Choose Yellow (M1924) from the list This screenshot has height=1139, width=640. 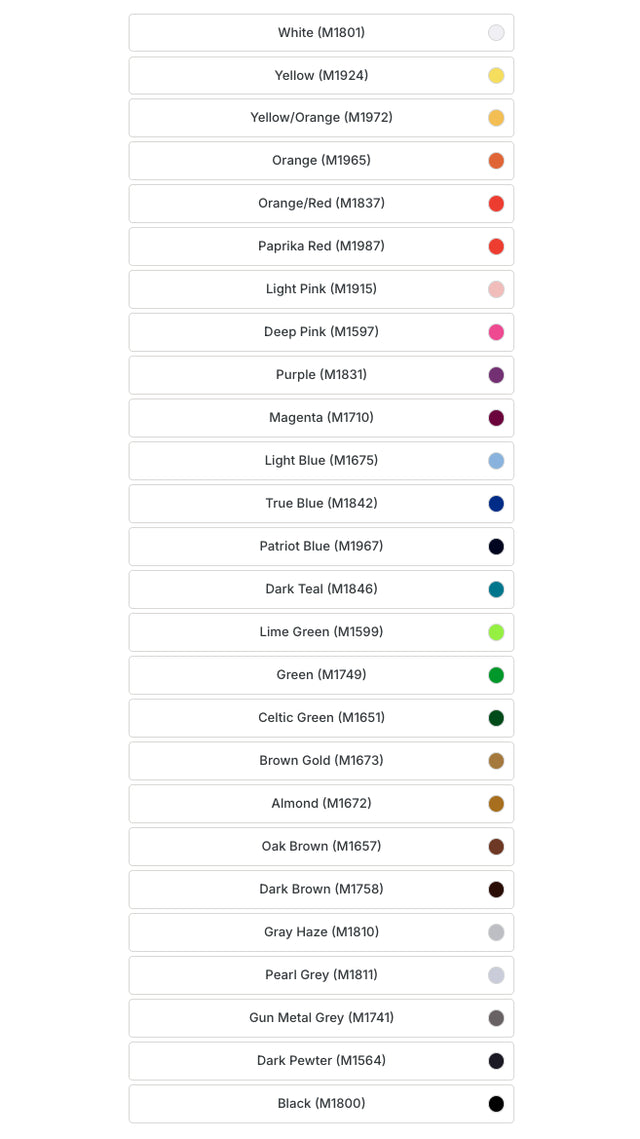click(321, 76)
